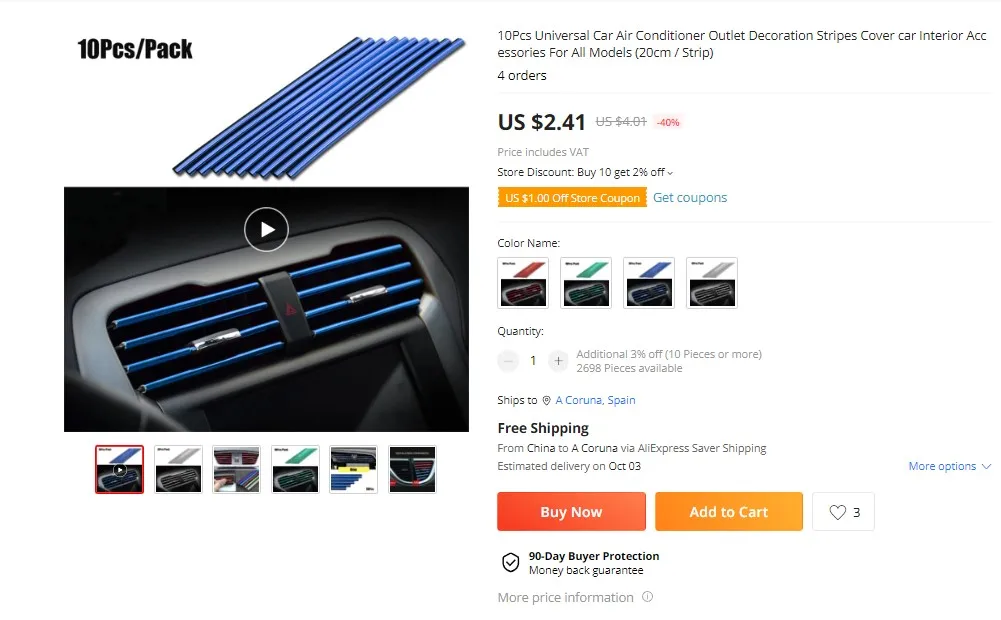The height and width of the screenshot is (620, 1001).
Task: Select the green color option
Action: coord(586,283)
